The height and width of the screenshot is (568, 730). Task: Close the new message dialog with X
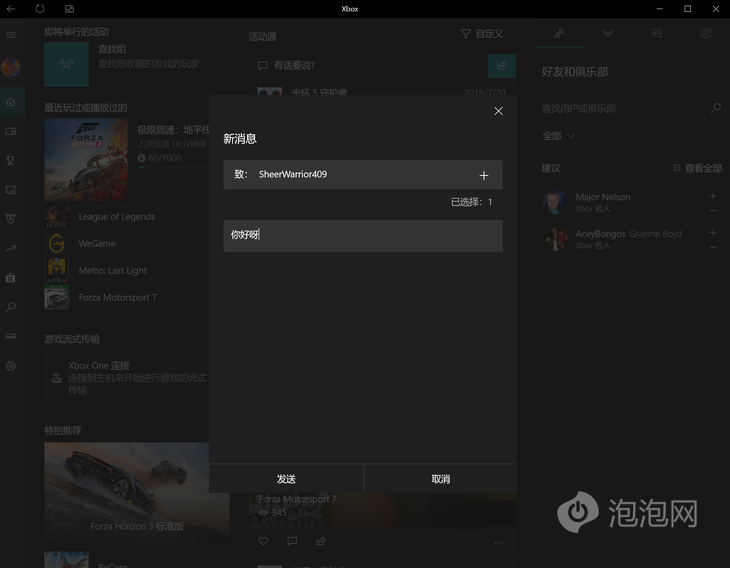tap(498, 111)
